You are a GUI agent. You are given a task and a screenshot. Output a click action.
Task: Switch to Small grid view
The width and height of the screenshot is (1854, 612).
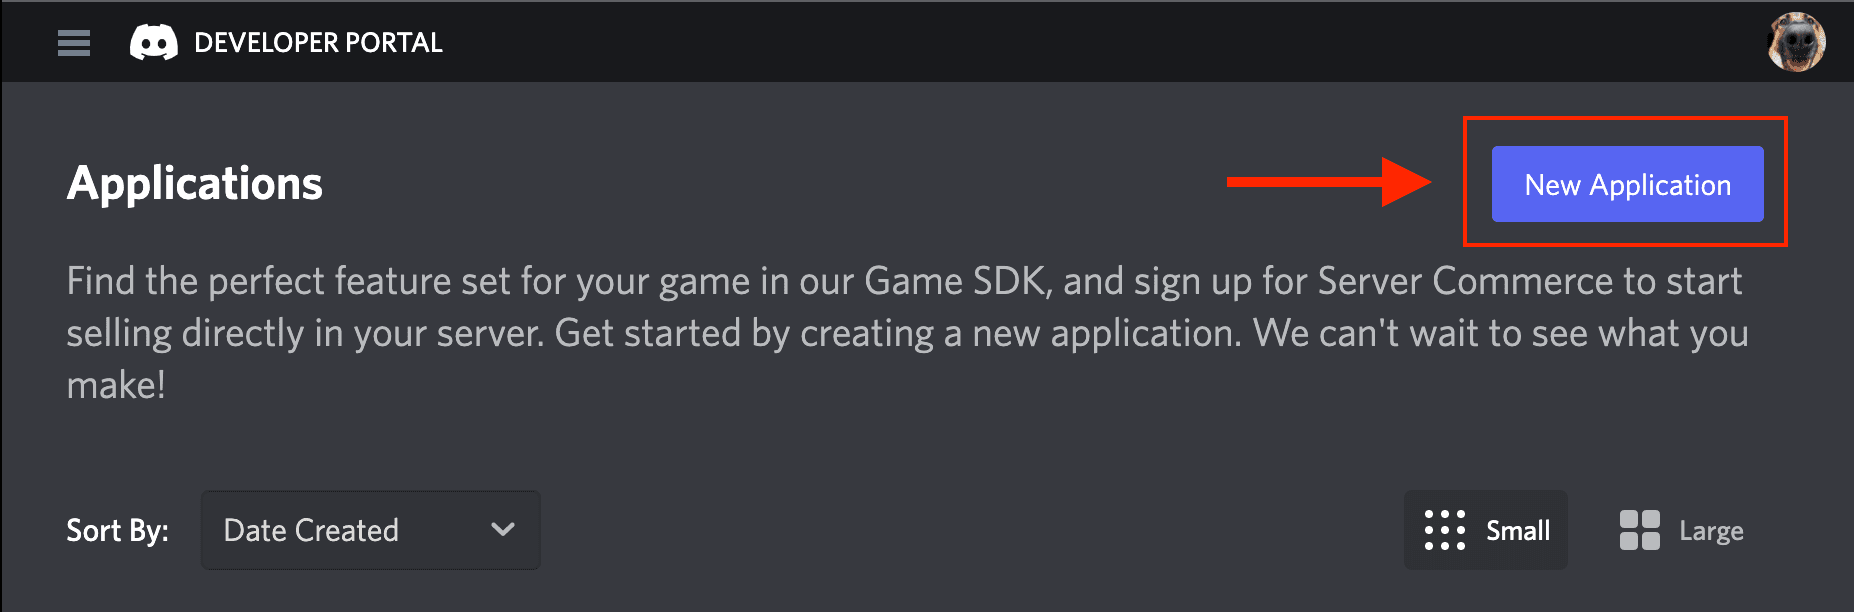[x=1486, y=530]
